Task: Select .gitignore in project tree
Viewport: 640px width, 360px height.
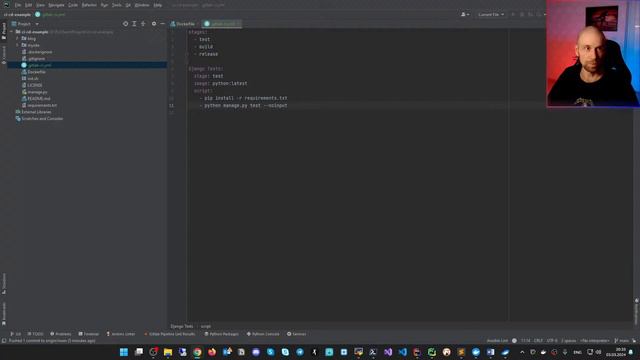Action: [x=36, y=58]
